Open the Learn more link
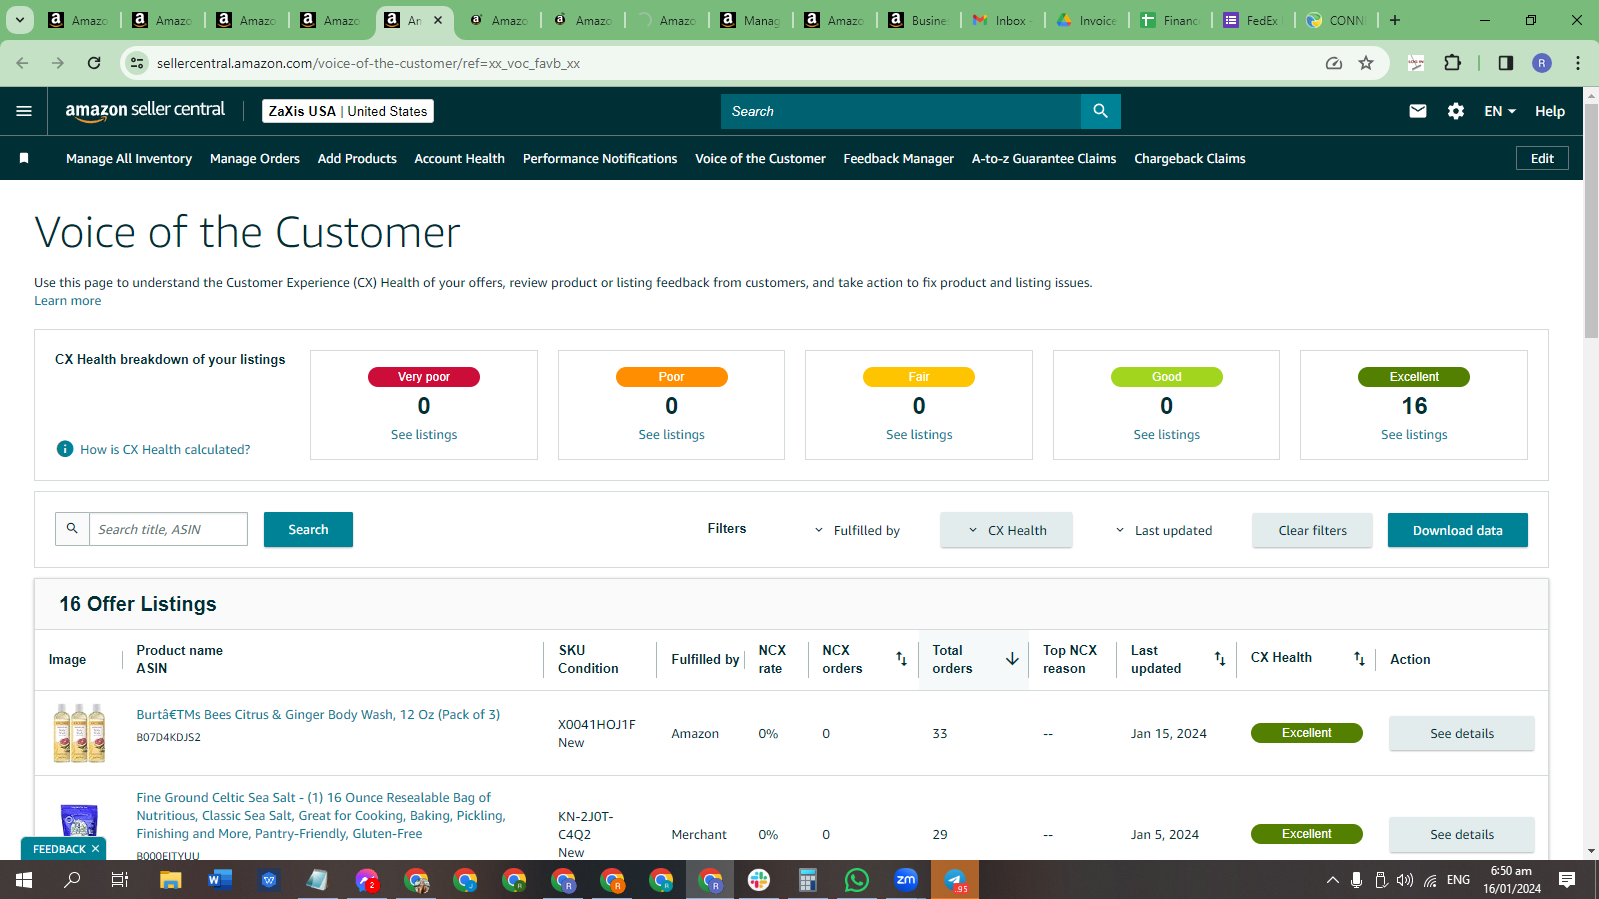 68,301
